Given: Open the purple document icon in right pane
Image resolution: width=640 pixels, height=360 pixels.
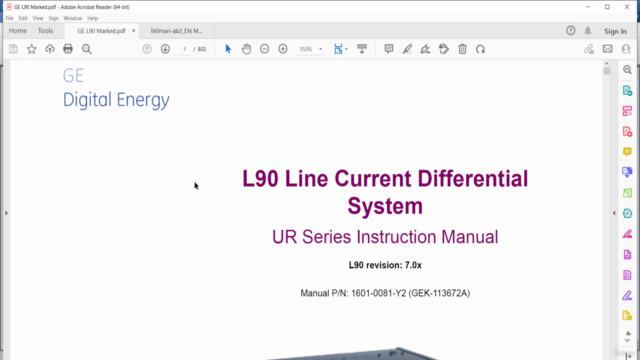Looking at the screenshot, I should (x=627, y=275).
